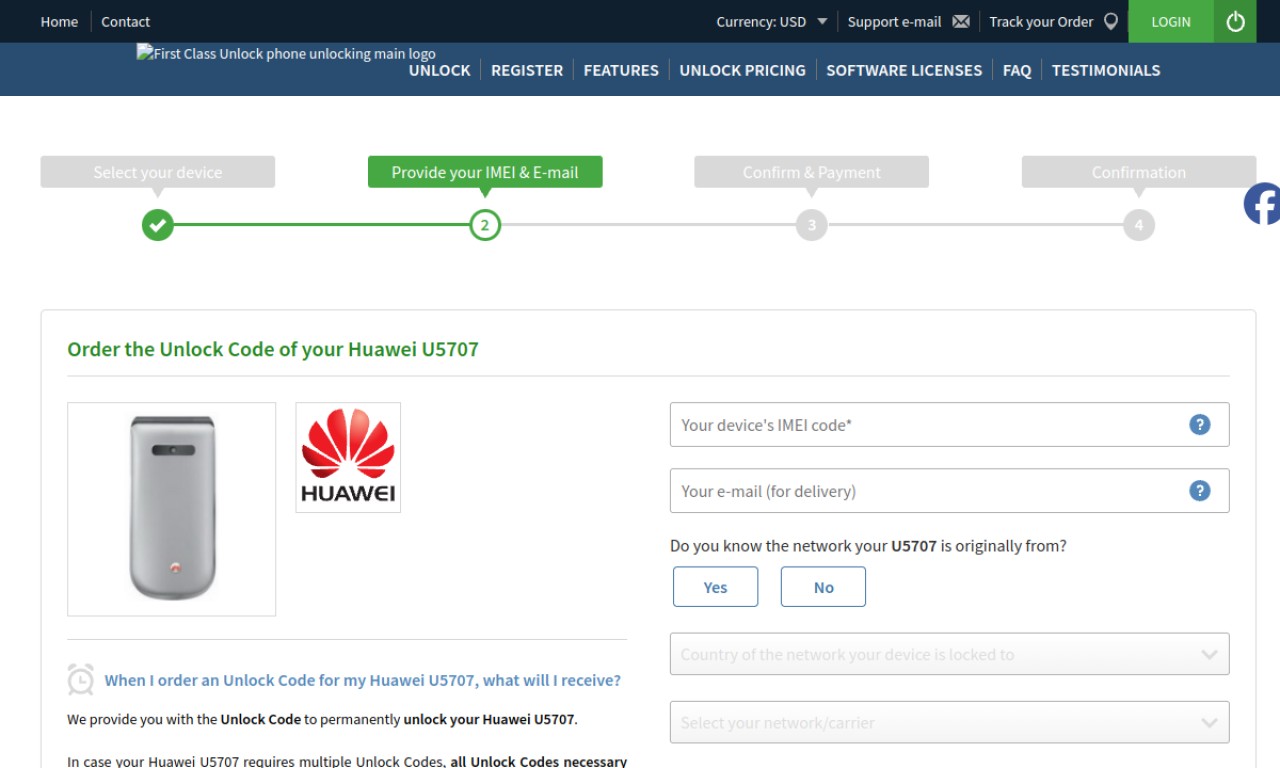The width and height of the screenshot is (1280, 768).
Task: Click the alarm clock icon by the question
Action: tap(81, 679)
